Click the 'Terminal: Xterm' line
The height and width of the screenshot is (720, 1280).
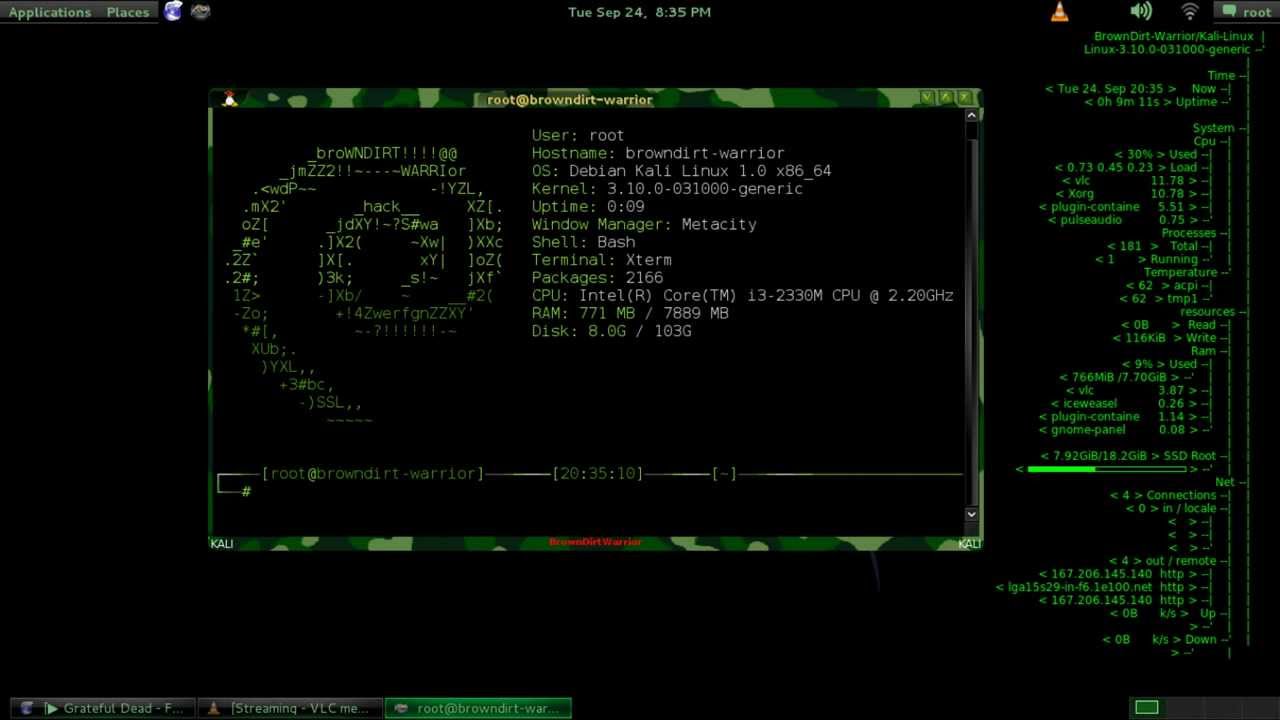click(x=601, y=260)
